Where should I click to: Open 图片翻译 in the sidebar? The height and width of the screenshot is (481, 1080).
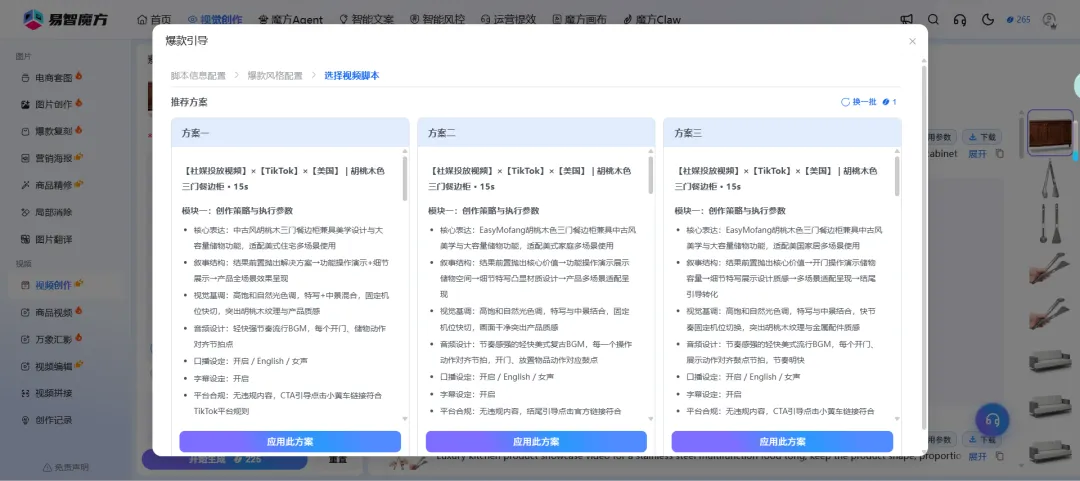[53, 239]
